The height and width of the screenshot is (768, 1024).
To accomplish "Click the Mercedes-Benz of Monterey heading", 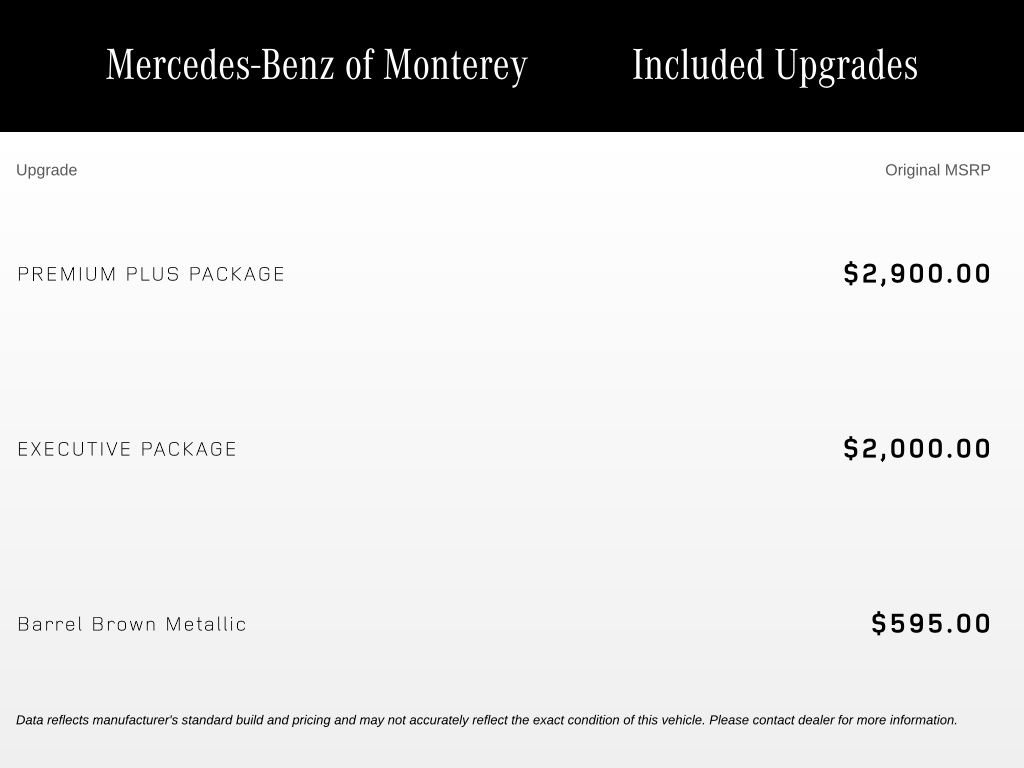I will click(x=317, y=65).
